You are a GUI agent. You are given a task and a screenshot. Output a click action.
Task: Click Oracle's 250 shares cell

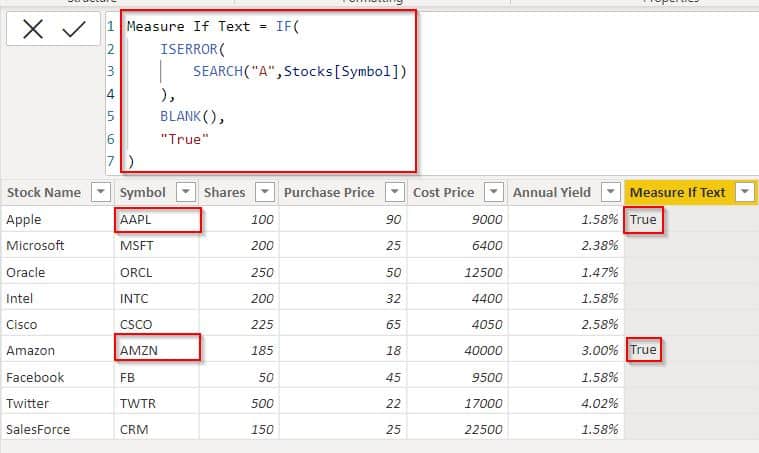(x=239, y=272)
